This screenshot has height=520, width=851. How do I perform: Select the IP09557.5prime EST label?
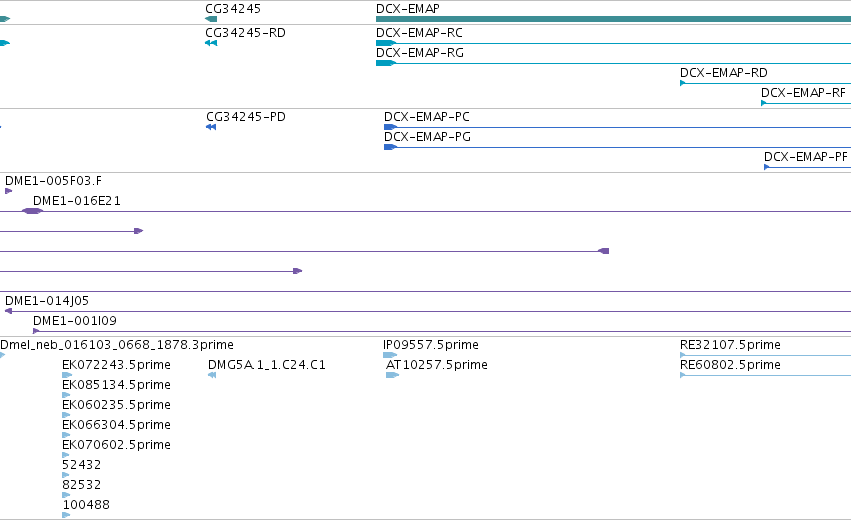(430, 345)
